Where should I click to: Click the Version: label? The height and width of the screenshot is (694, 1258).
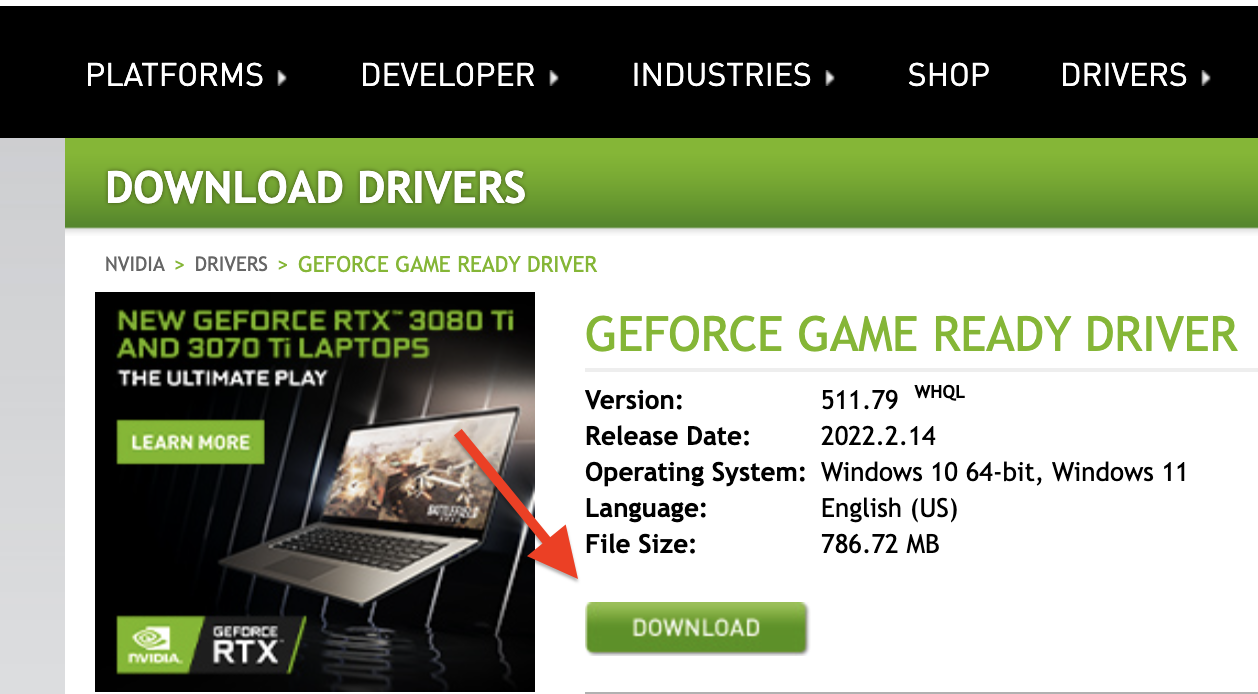pyautogui.click(x=634, y=401)
